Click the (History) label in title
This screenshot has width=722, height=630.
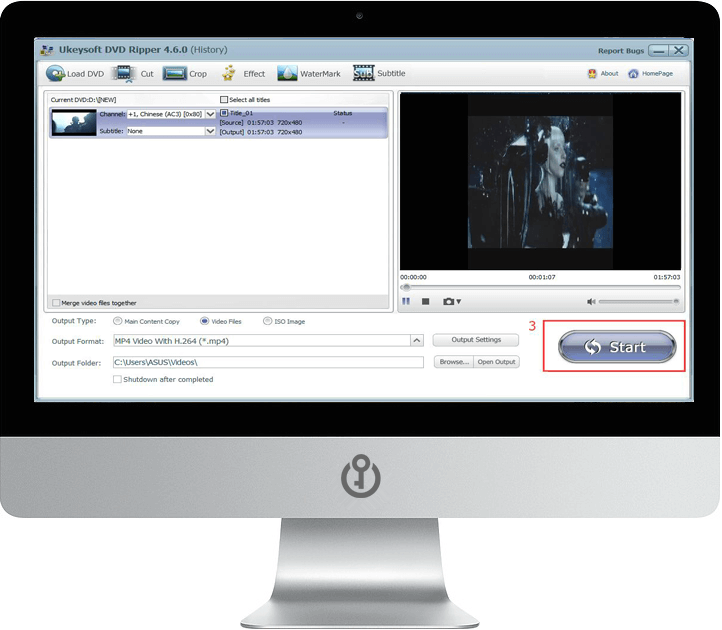tap(209, 50)
